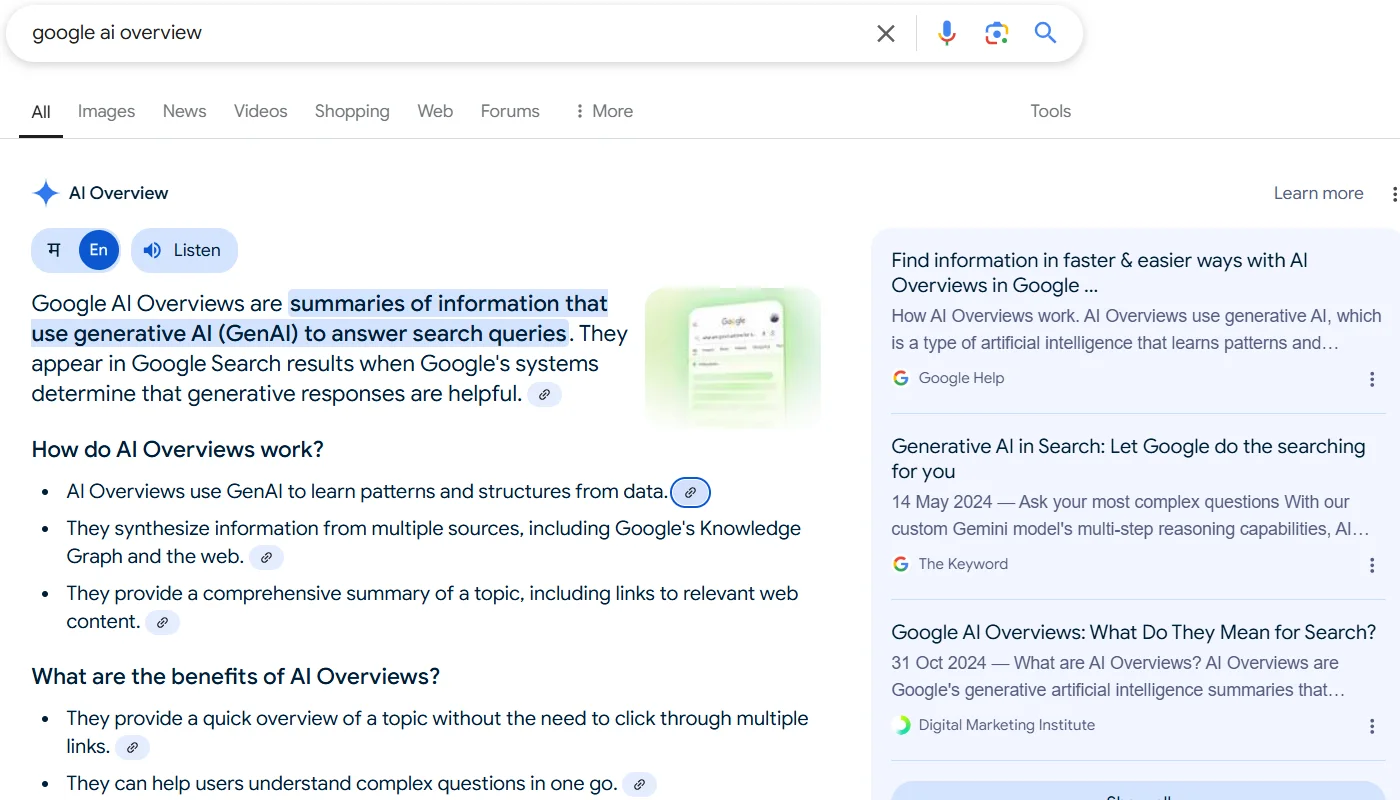Image resolution: width=1400 pixels, height=800 pixels.
Task: Open the link icon after 'structures from data'
Action: coord(690,493)
